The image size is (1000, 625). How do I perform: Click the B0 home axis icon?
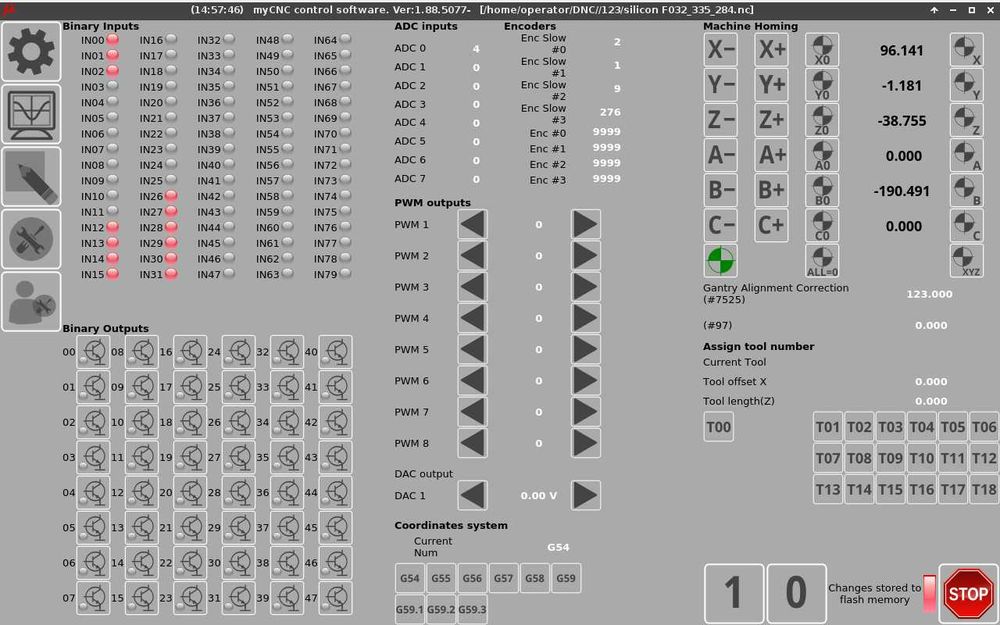click(x=822, y=190)
